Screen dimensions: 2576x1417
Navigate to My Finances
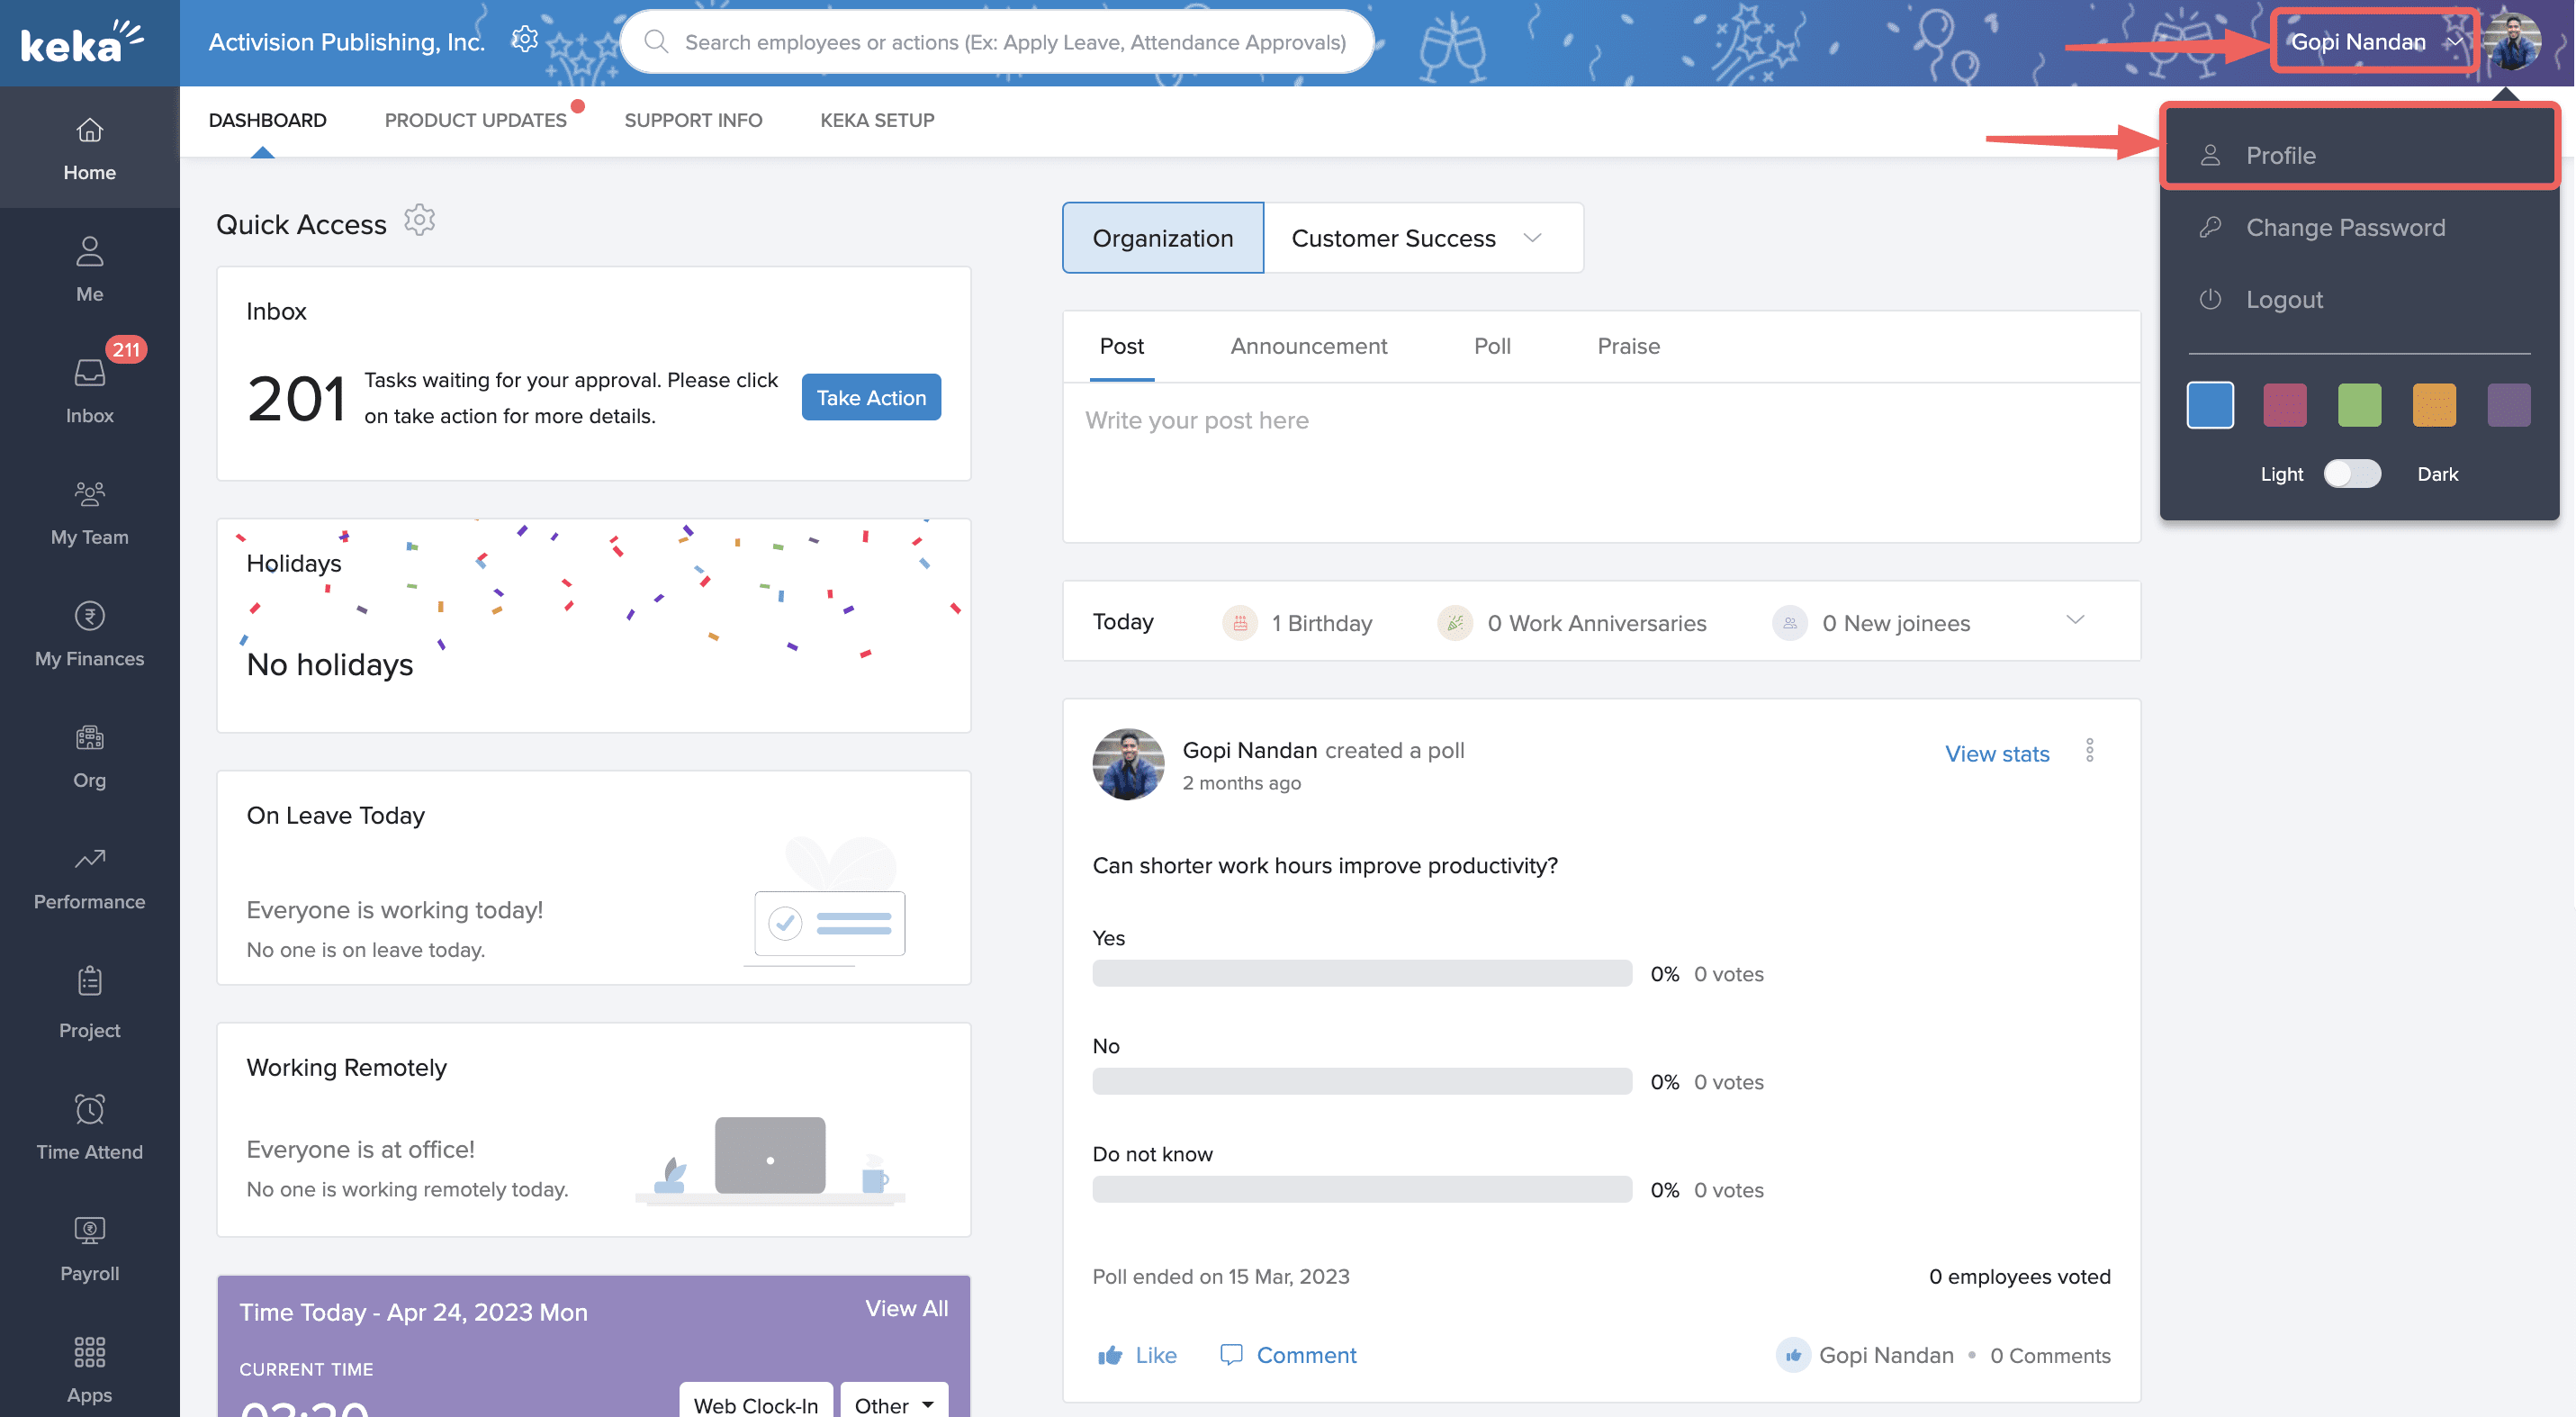(89, 630)
